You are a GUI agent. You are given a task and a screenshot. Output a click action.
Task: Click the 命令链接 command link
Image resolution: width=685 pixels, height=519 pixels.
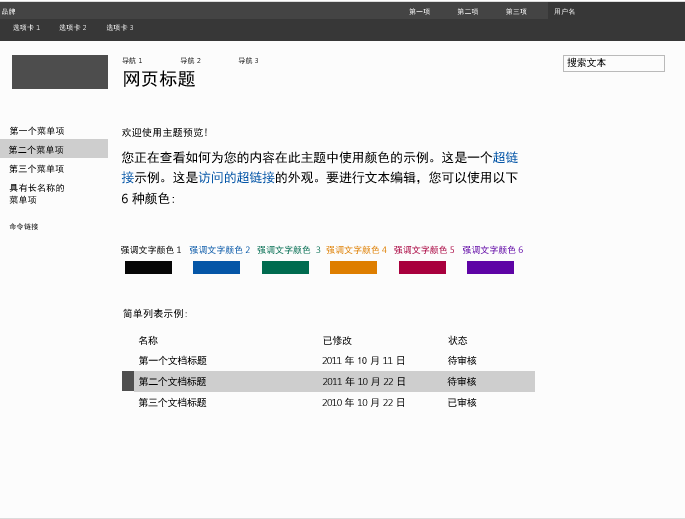tap(24, 227)
